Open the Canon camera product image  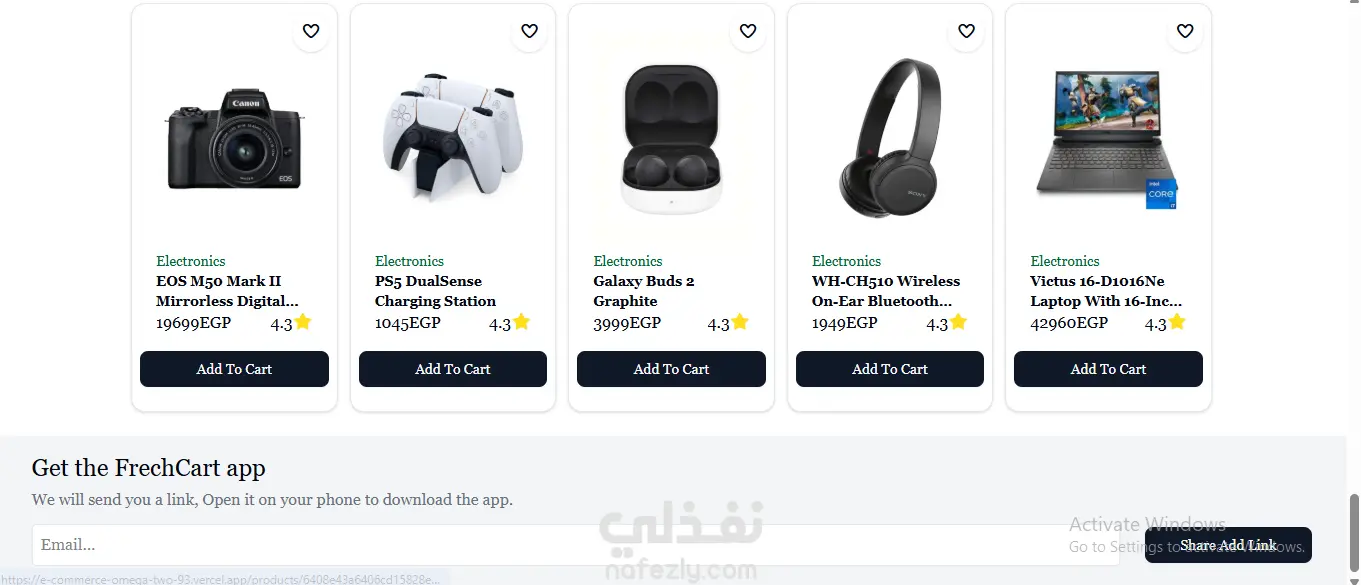coord(235,138)
